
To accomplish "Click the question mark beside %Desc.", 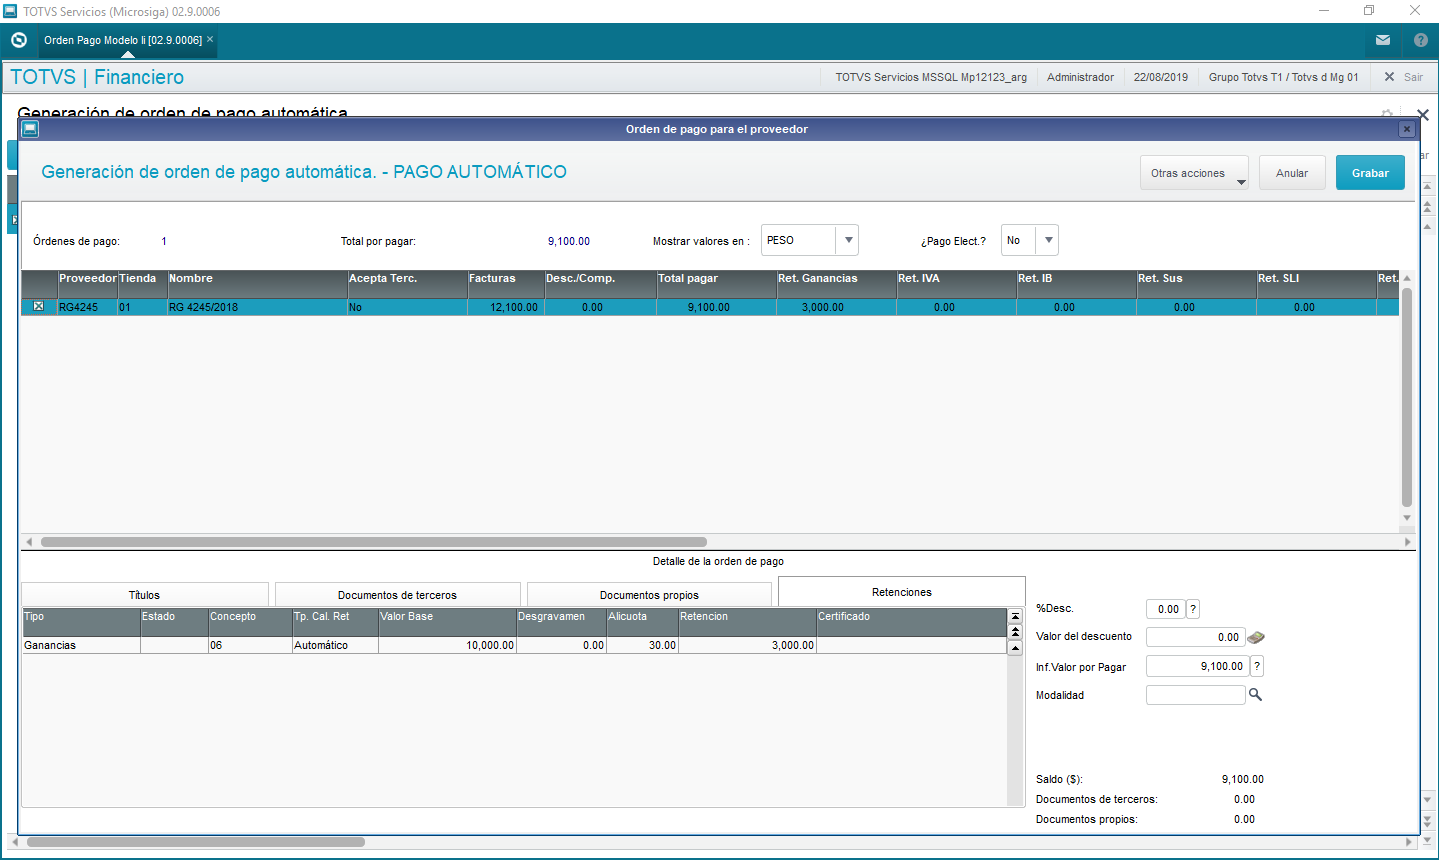I will [1193, 609].
